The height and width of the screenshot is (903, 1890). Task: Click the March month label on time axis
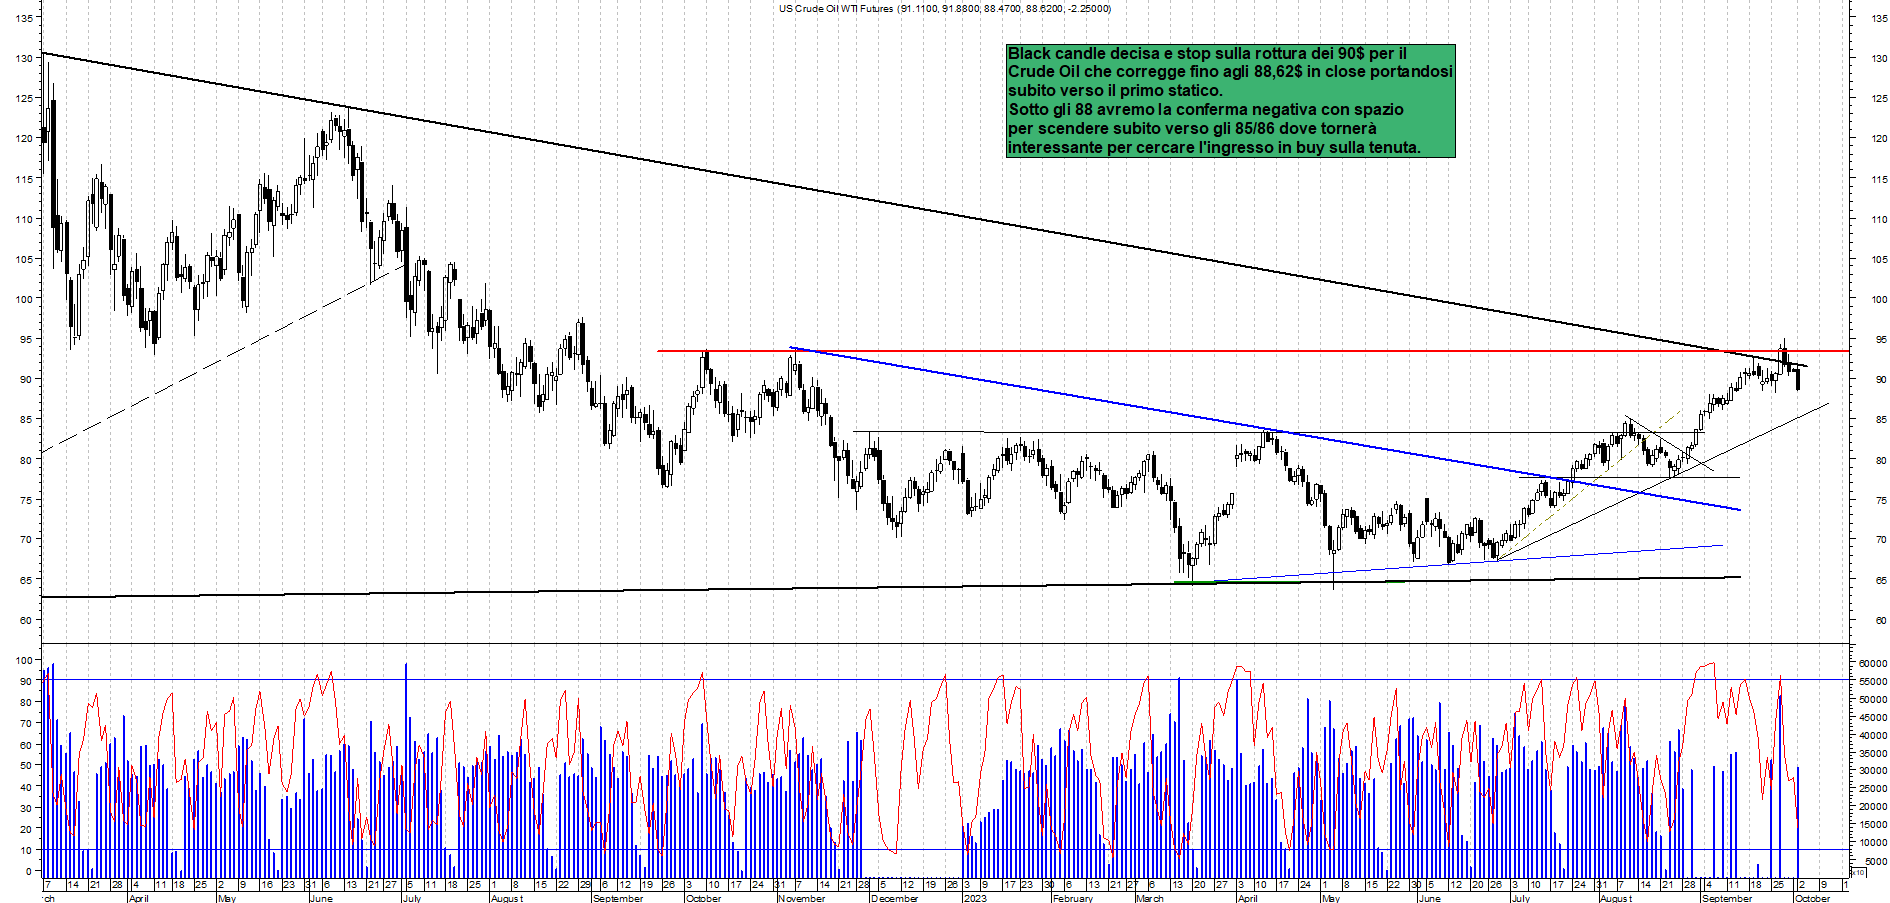click(x=1150, y=898)
